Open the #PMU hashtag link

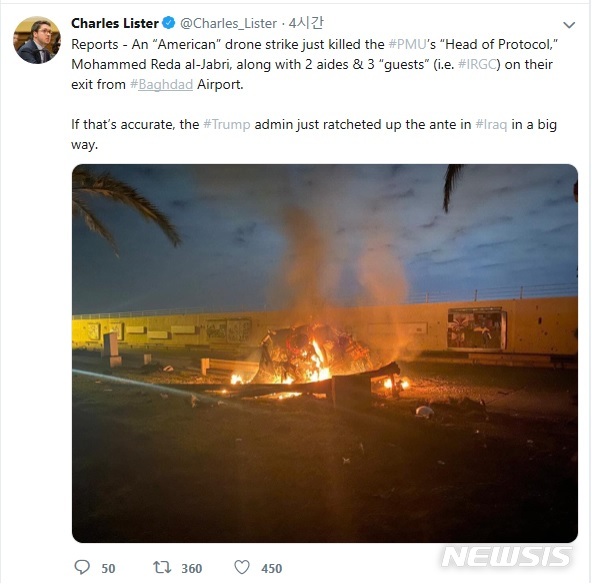[407, 45]
